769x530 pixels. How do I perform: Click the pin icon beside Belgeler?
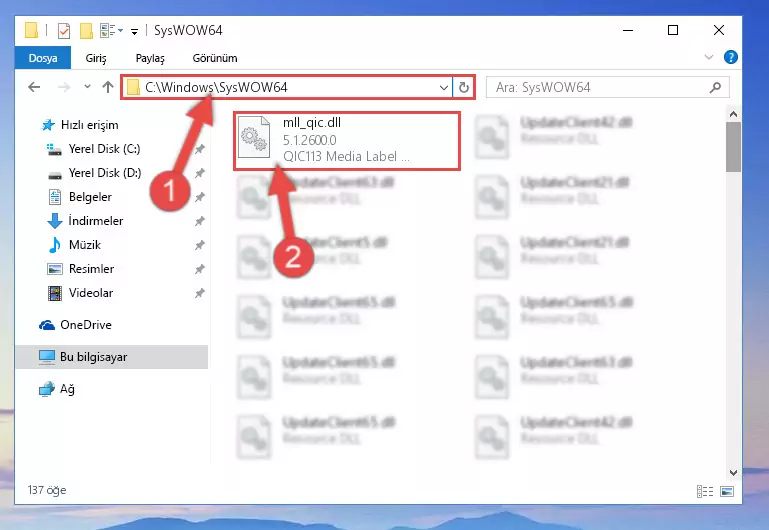(200, 197)
